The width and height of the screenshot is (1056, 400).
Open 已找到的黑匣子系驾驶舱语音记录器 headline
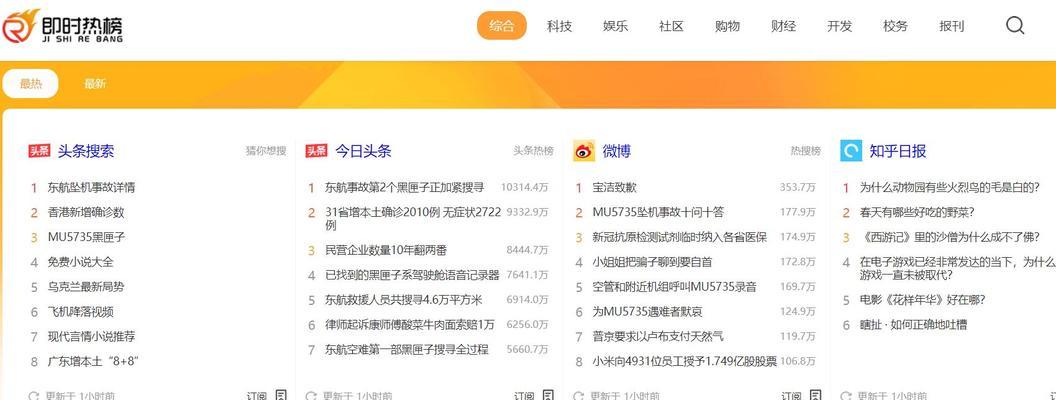click(x=412, y=275)
